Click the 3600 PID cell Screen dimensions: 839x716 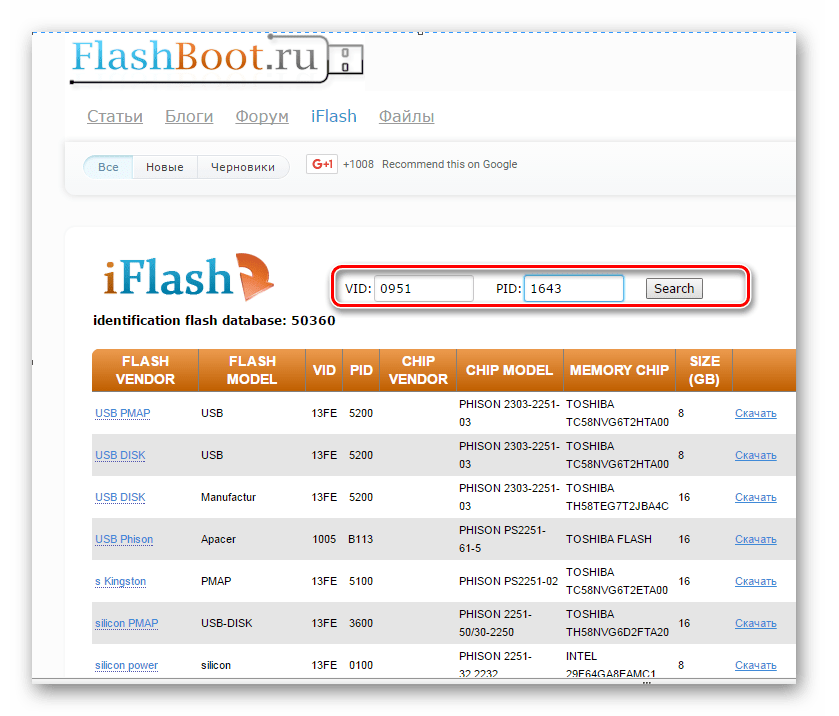361,623
